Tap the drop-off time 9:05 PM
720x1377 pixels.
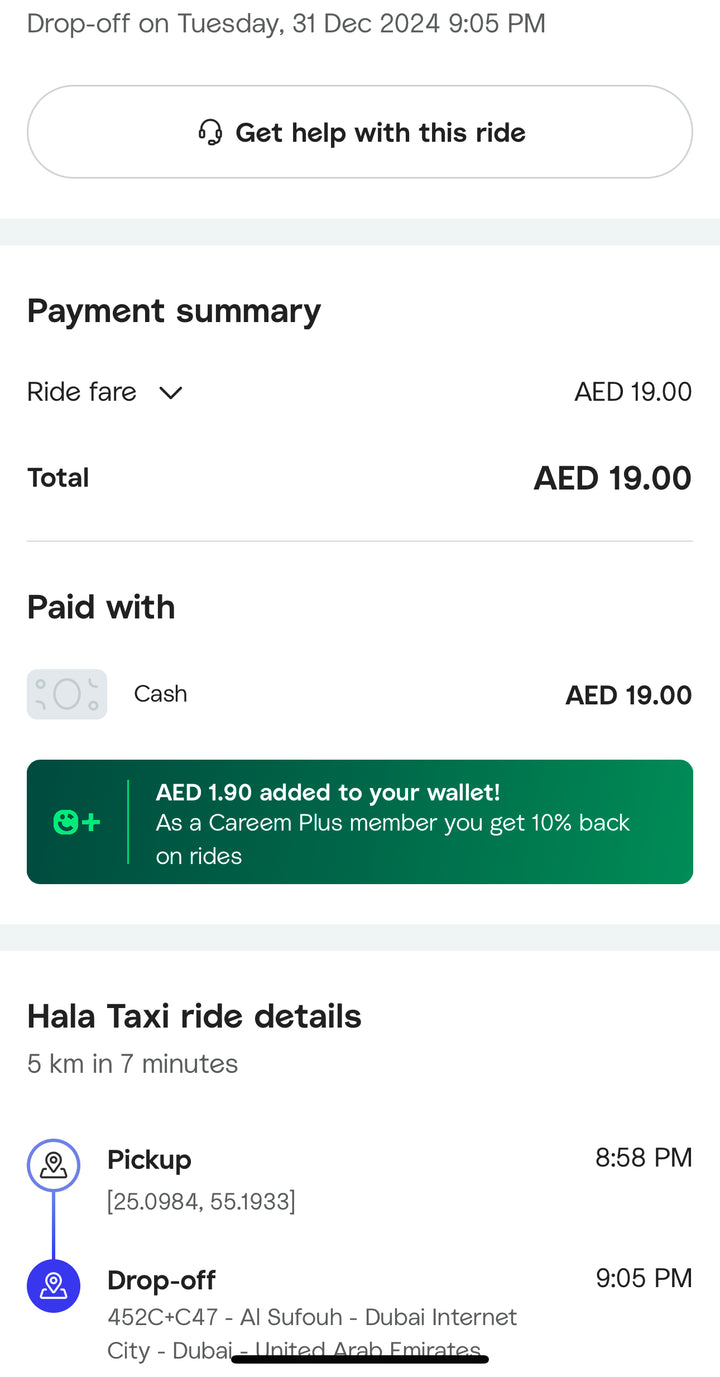click(643, 1278)
